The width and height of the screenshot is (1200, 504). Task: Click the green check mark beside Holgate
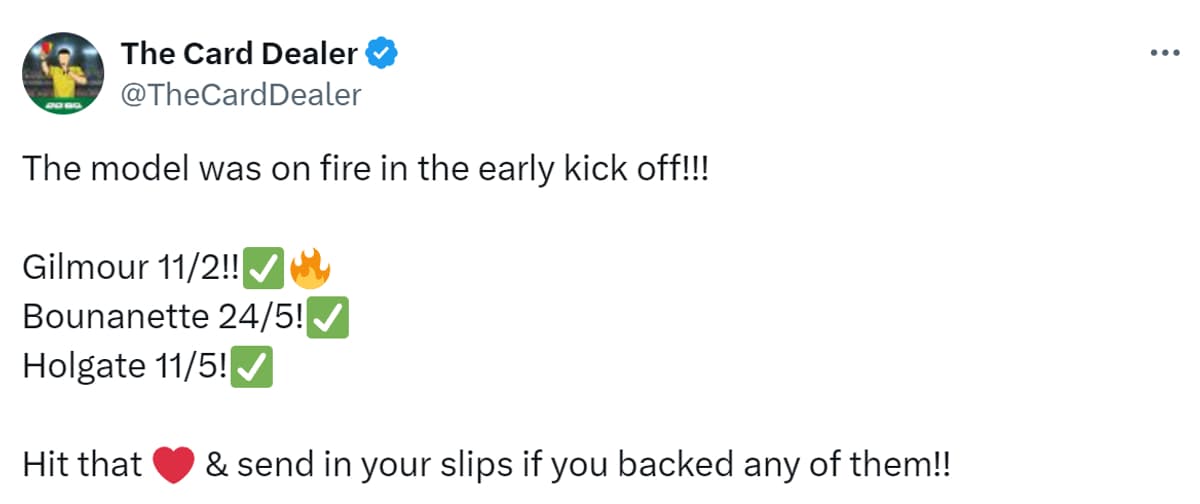(253, 367)
